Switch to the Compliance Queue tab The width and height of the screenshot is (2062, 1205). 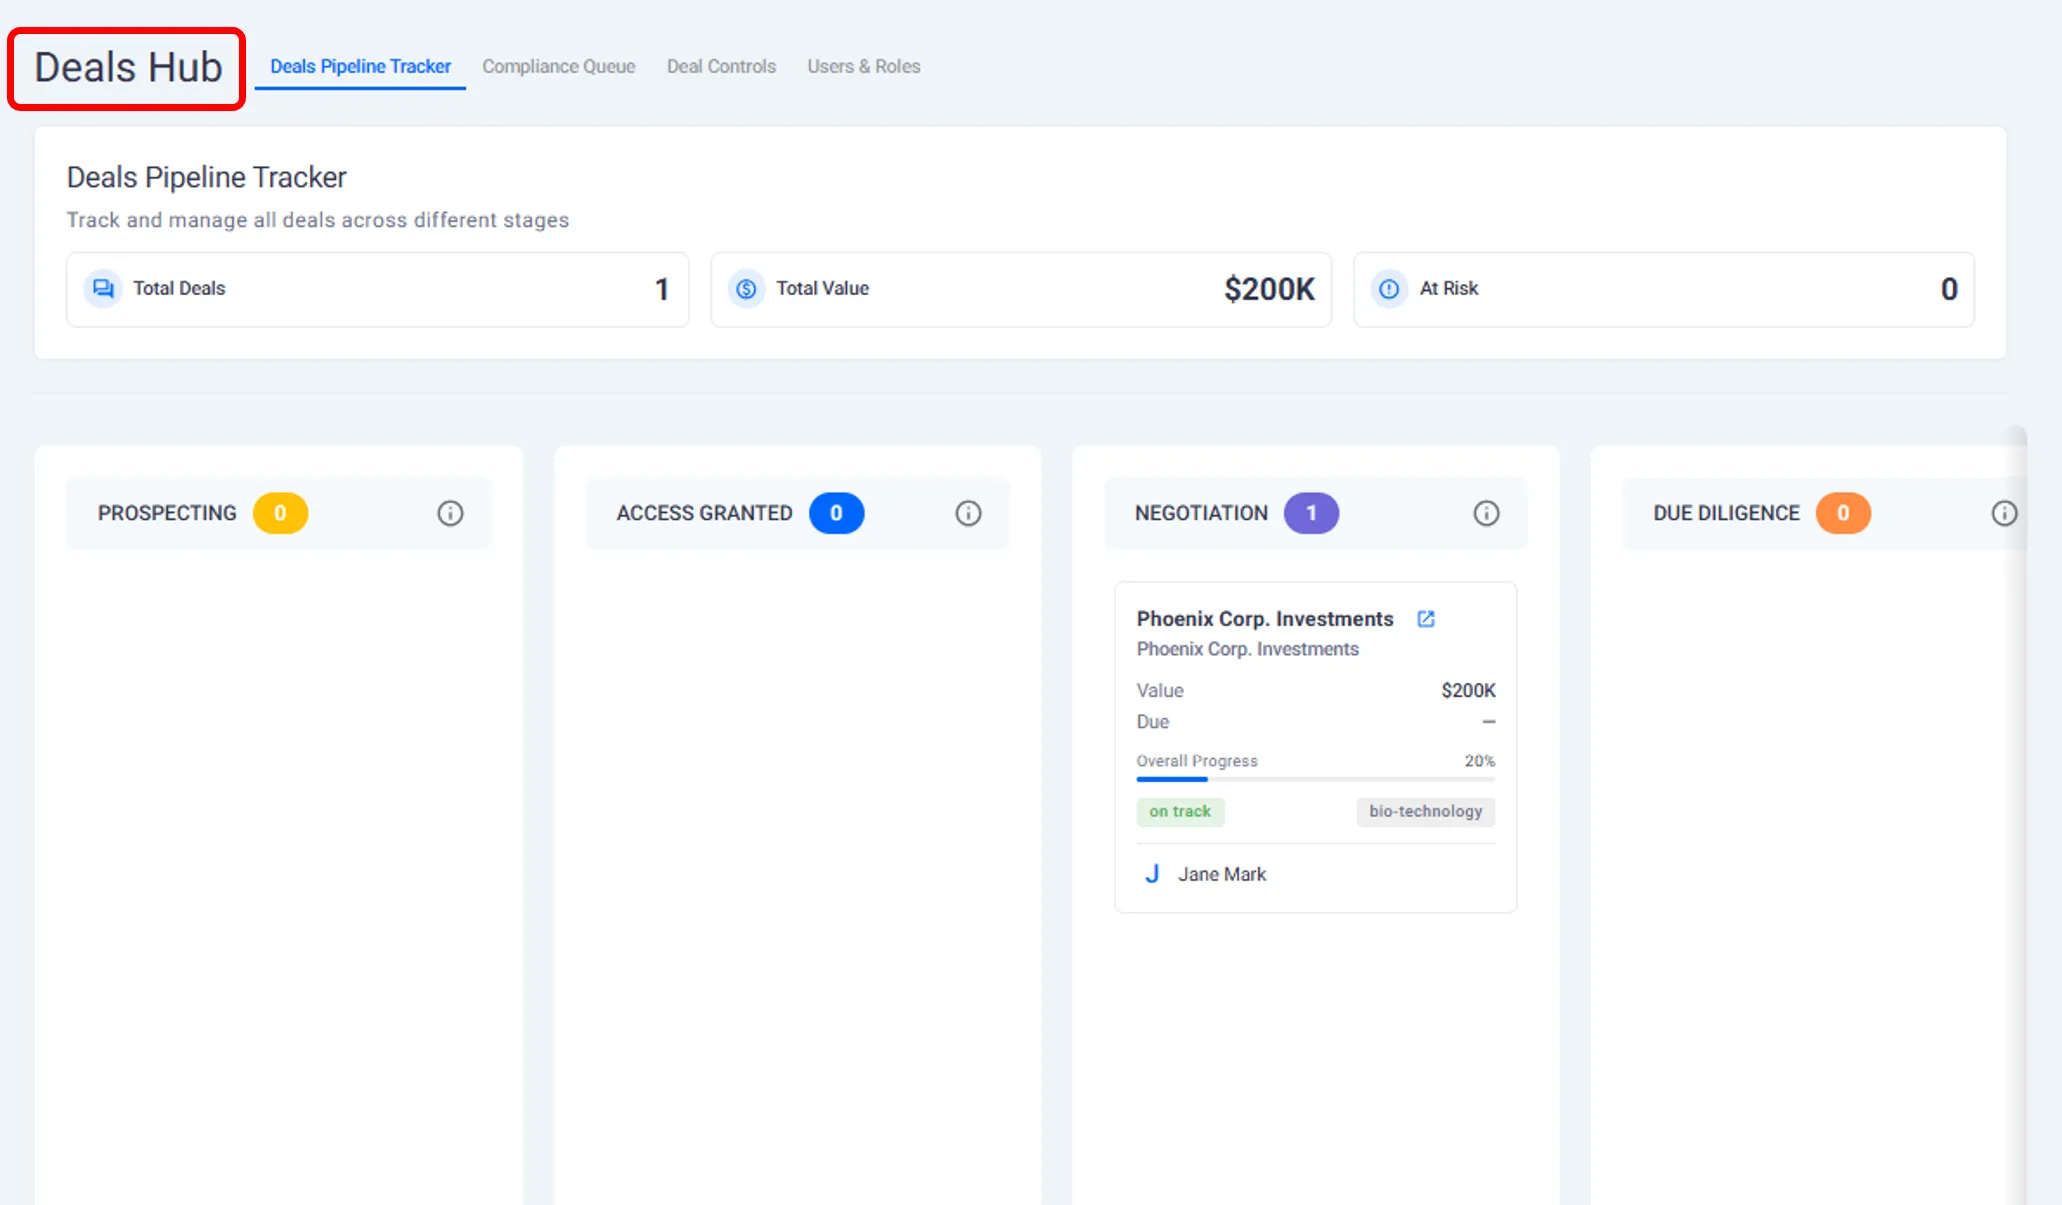(x=558, y=66)
